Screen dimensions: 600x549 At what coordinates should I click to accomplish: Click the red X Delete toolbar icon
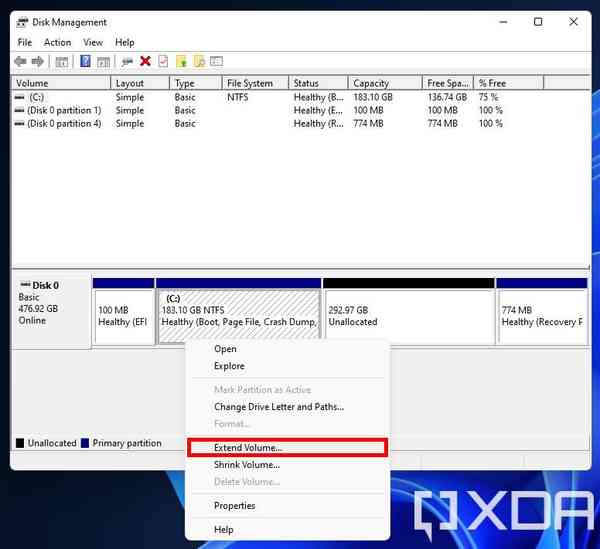tap(145, 61)
